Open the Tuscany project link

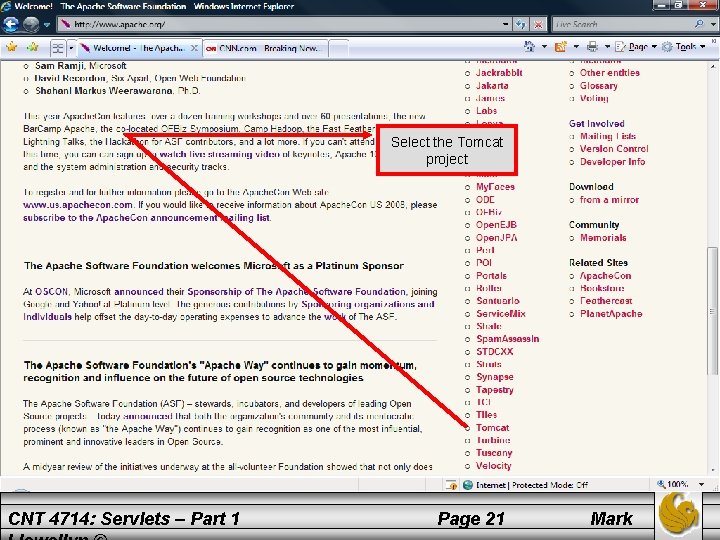[x=494, y=453]
